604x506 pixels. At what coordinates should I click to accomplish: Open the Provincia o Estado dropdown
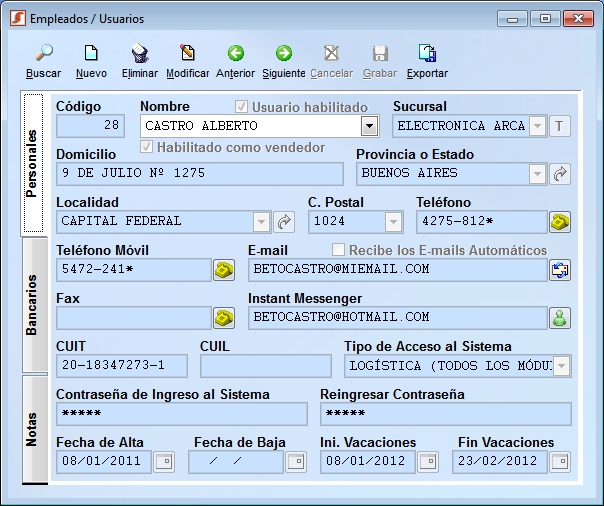[x=538, y=174]
